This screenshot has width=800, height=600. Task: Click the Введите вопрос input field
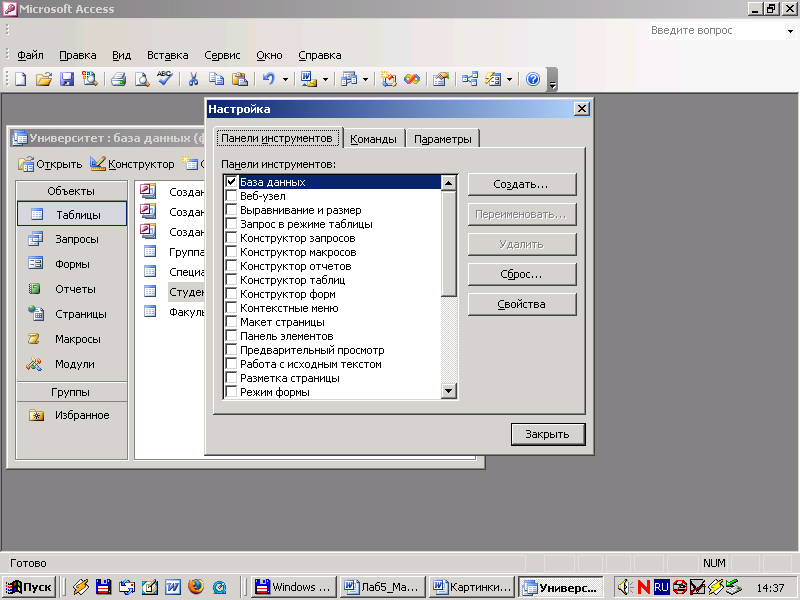(x=717, y=31)
